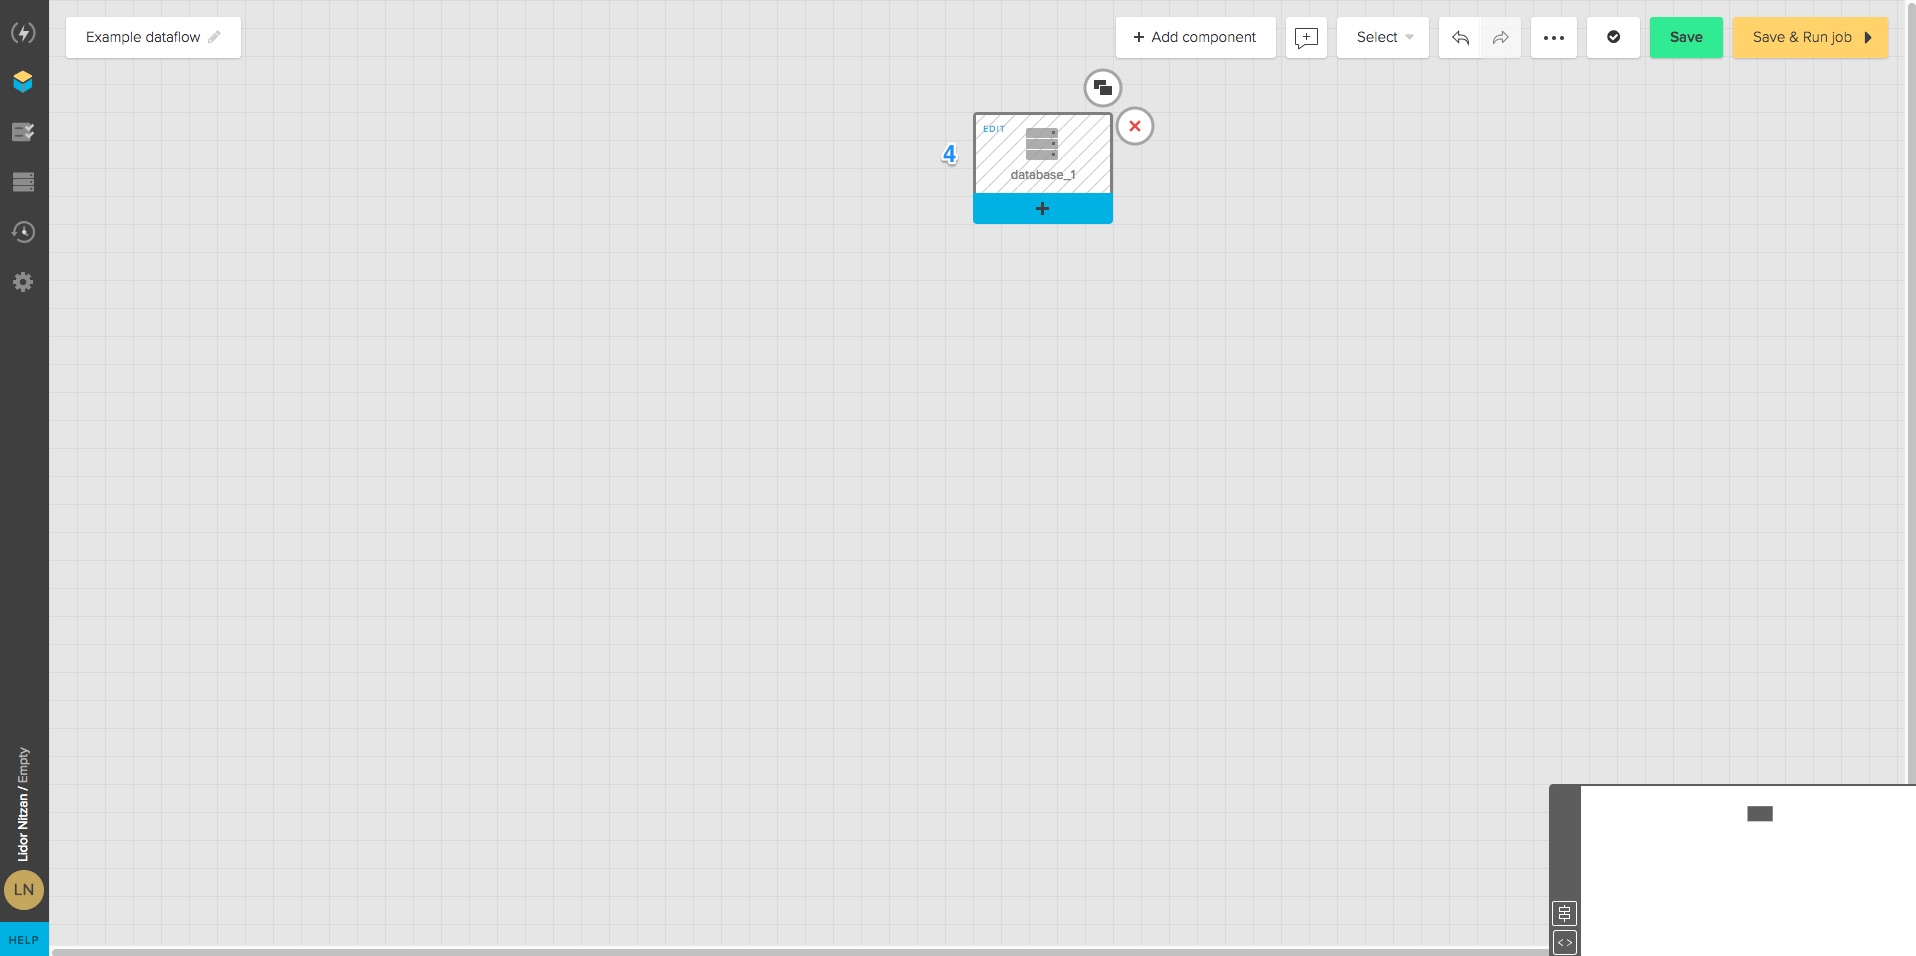
Task: Open the more options ellipsis menu
Action: click(1553, 37)
